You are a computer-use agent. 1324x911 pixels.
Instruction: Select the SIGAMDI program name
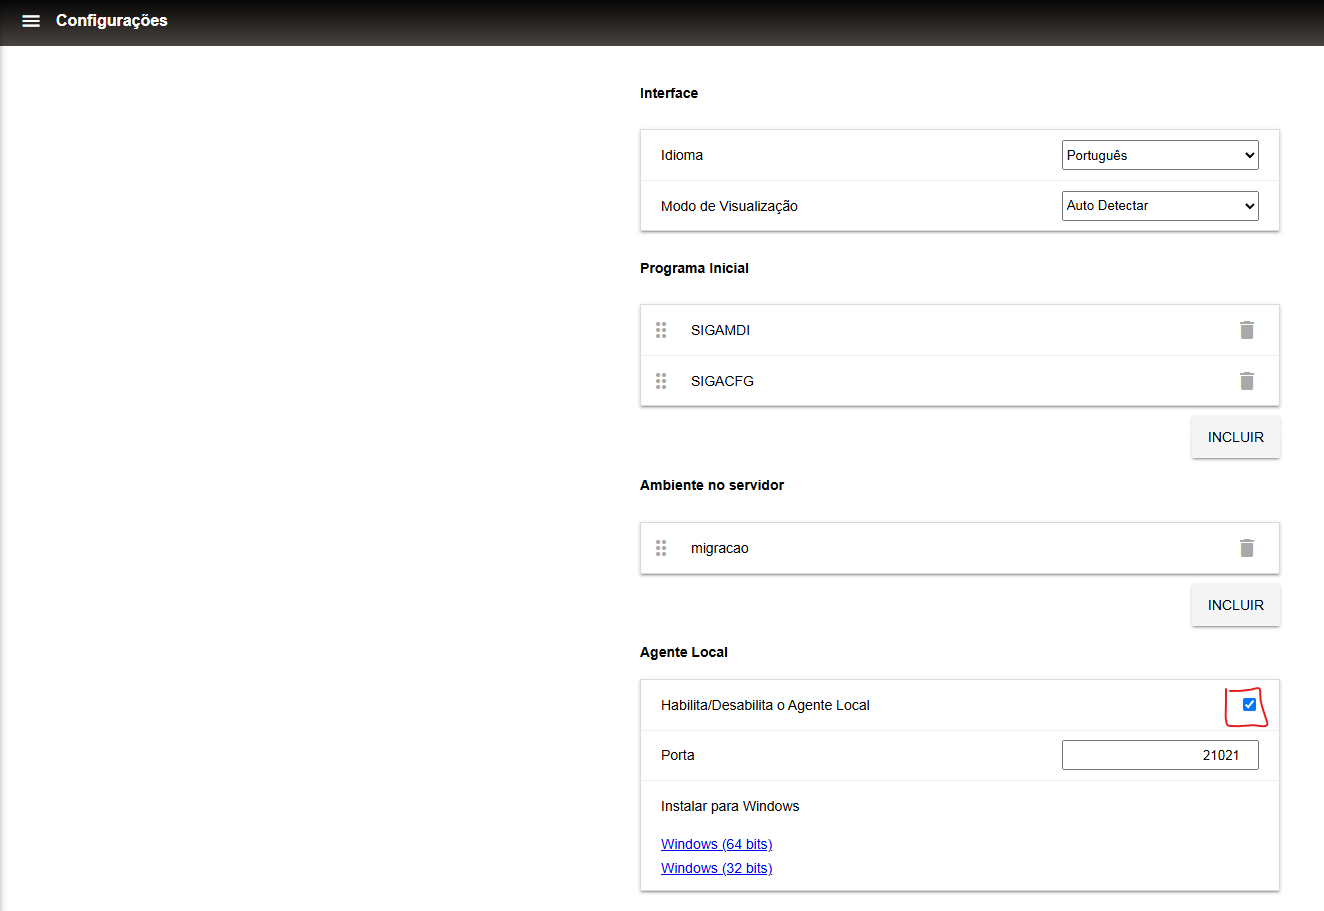click(720, 330)
